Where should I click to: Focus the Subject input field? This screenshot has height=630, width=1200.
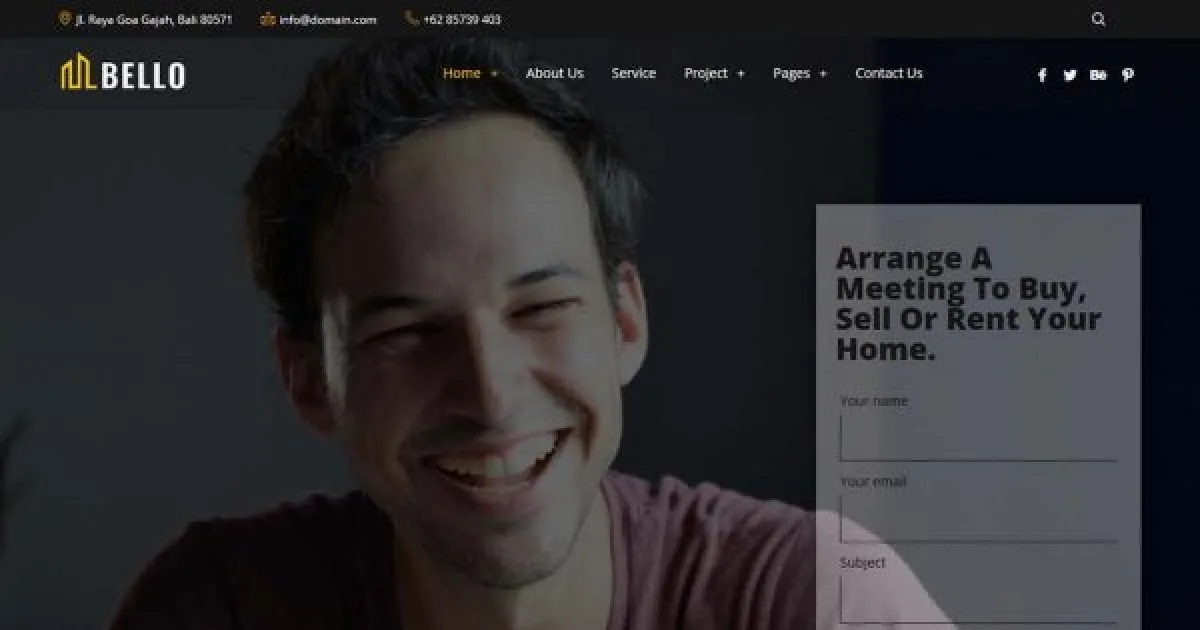pyautogui.click(x=978, y=599)
